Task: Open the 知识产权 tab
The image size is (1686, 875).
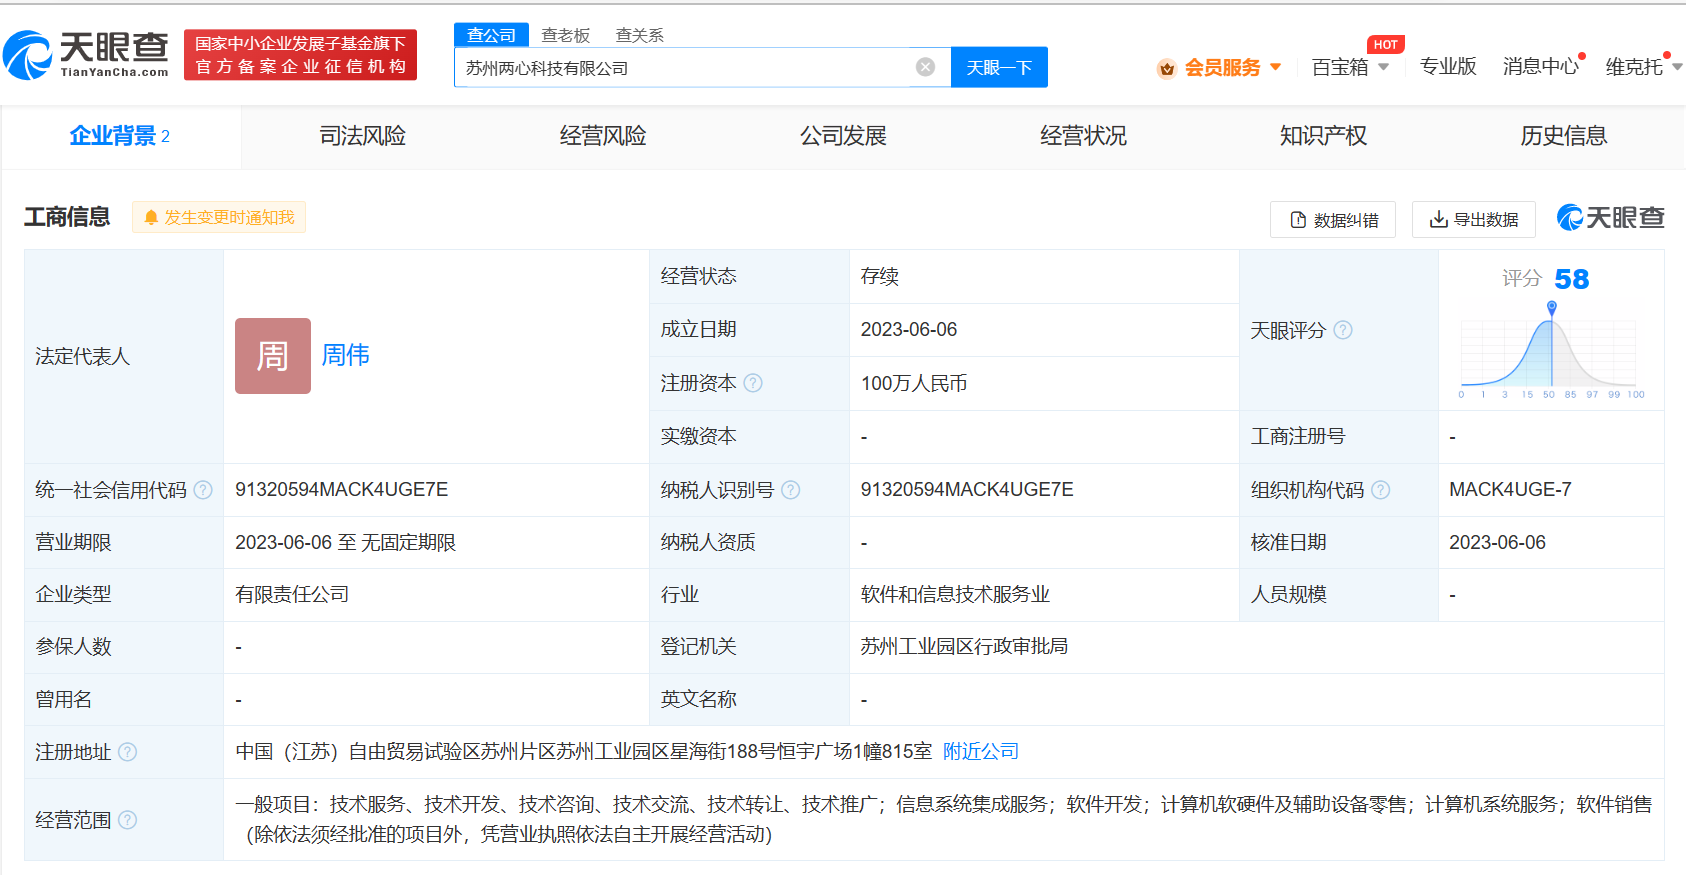Action: click(1323, 136)
